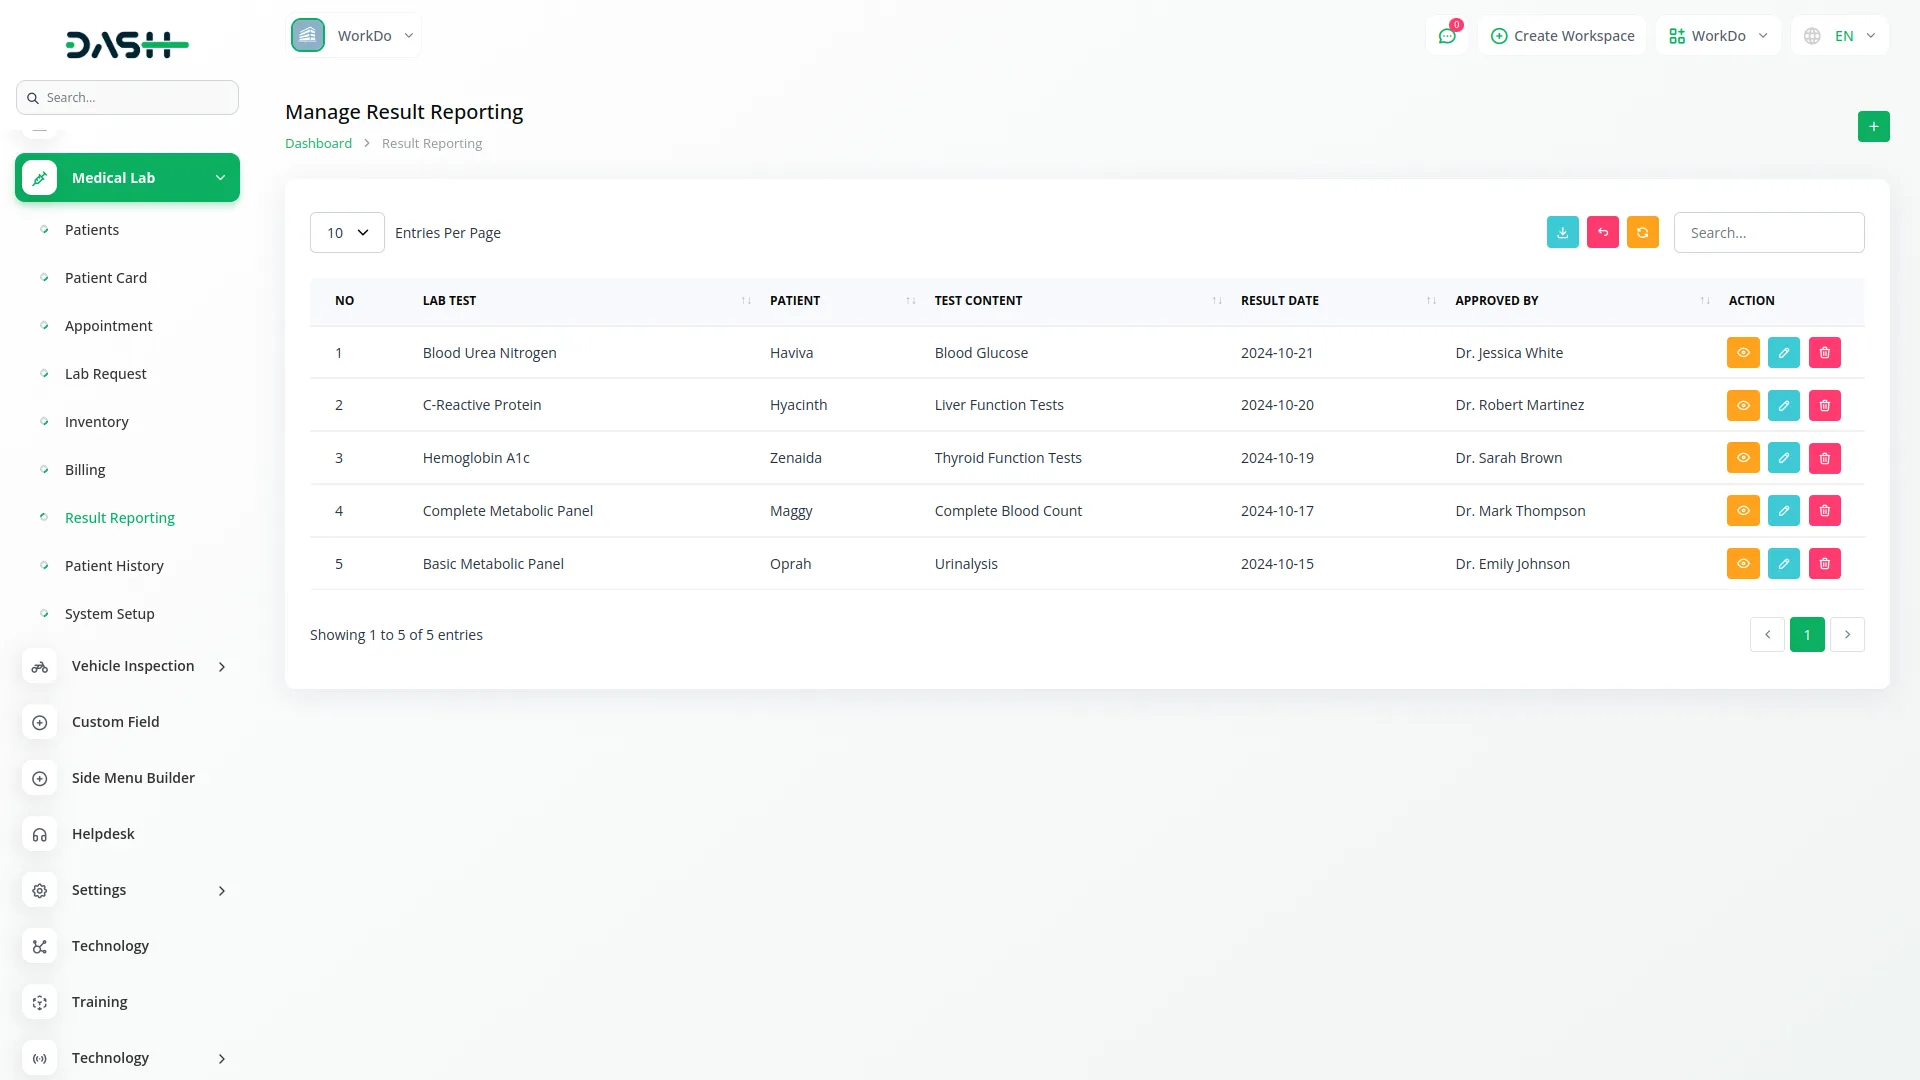Go to Lab Request in the sidebar

105,374
